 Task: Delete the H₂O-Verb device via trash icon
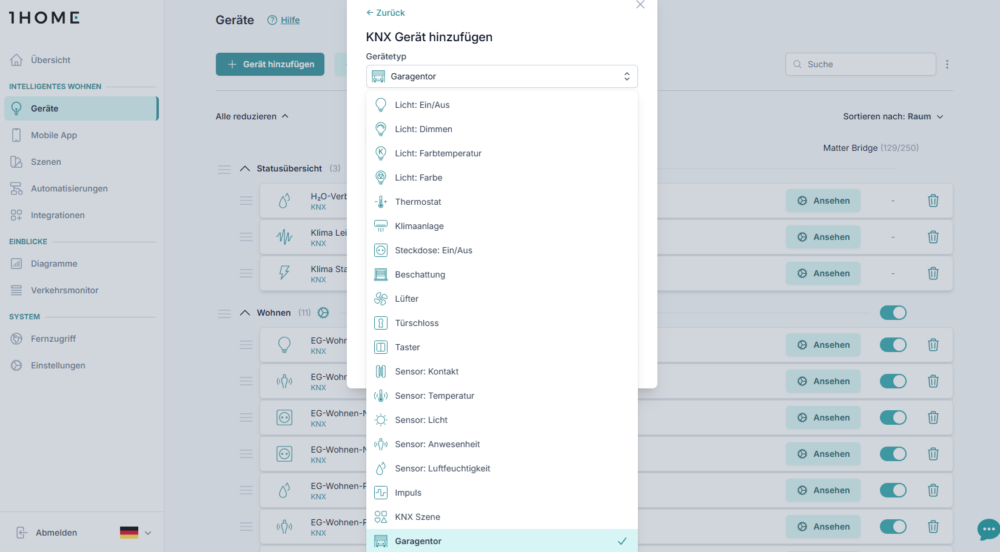933,201
